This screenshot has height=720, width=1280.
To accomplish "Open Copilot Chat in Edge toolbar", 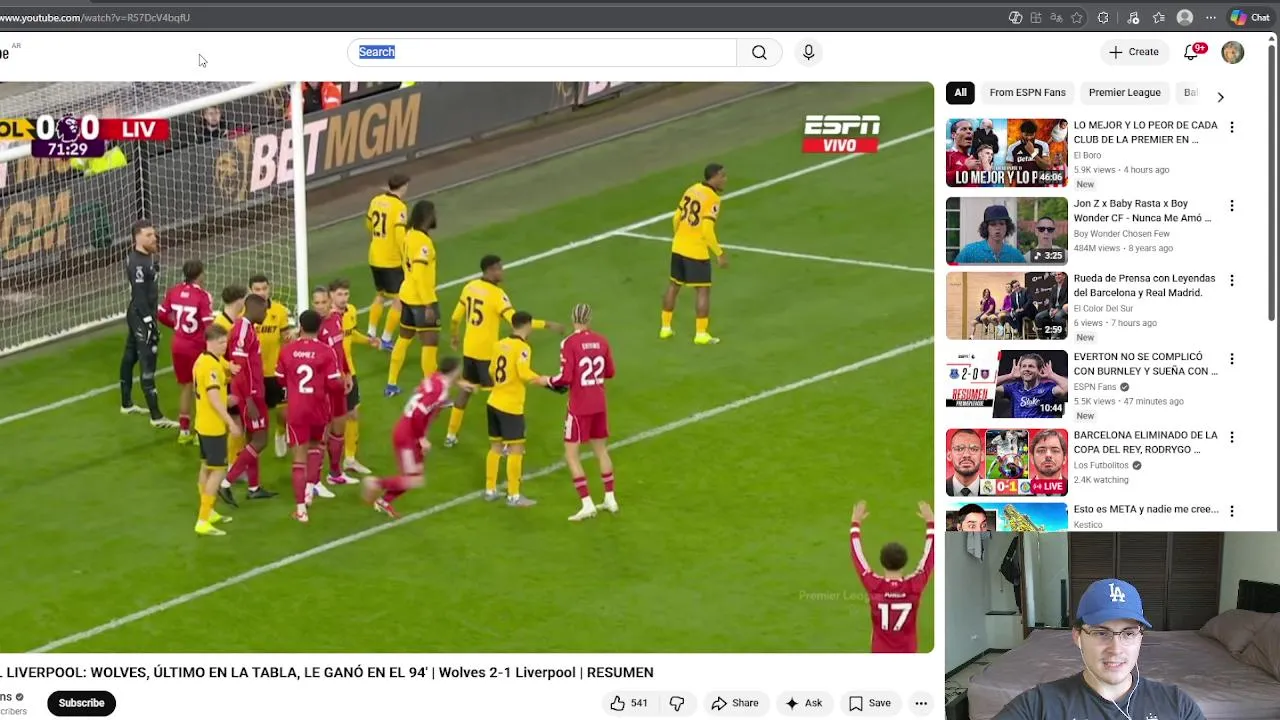I will pos(1250,17).
